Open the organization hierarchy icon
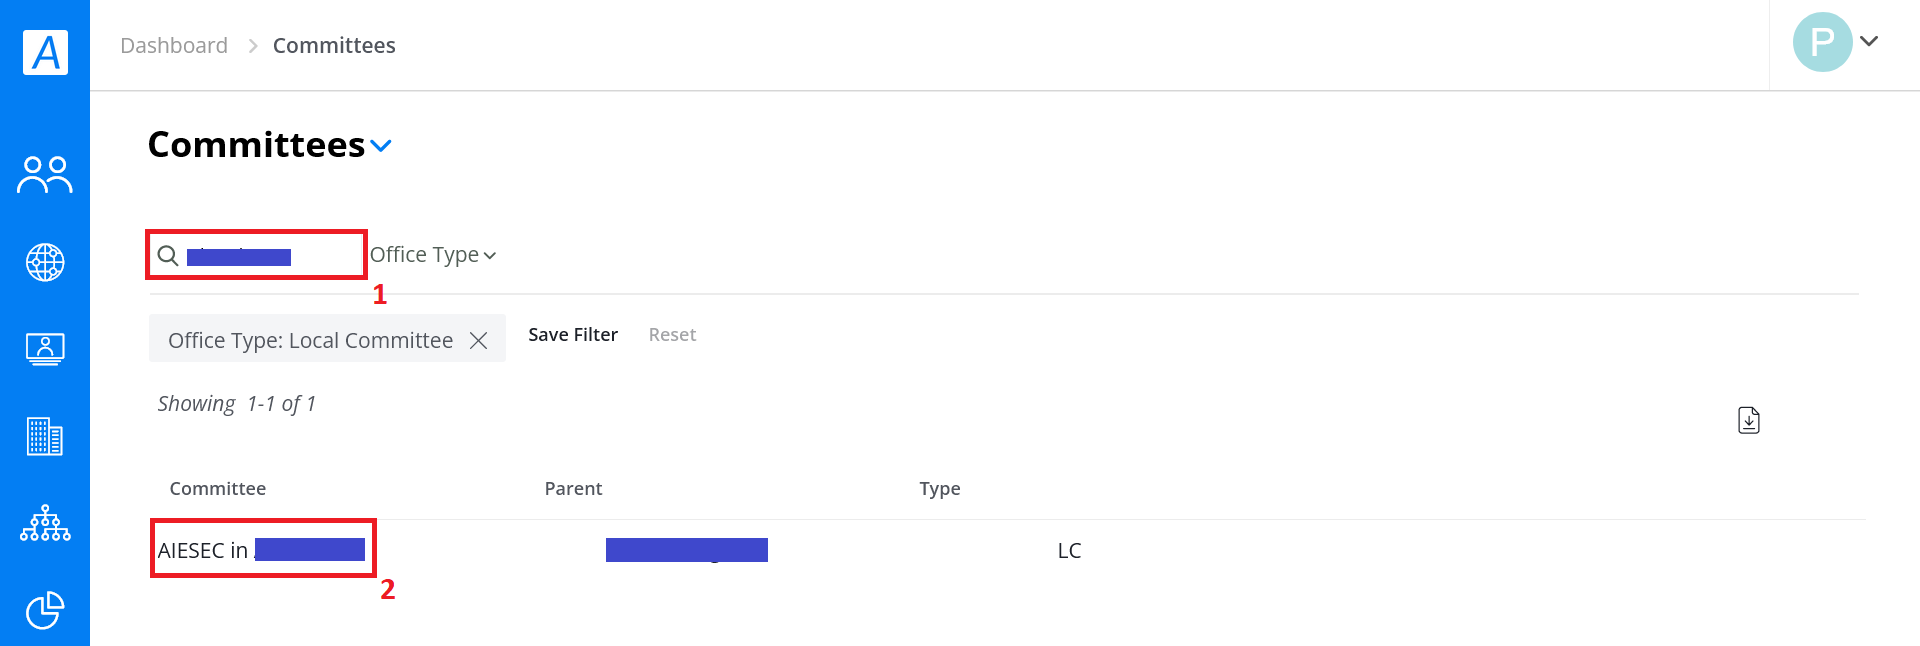This screenshot has height=646, width=1920. pyautogui.click(x=45, y=523)
